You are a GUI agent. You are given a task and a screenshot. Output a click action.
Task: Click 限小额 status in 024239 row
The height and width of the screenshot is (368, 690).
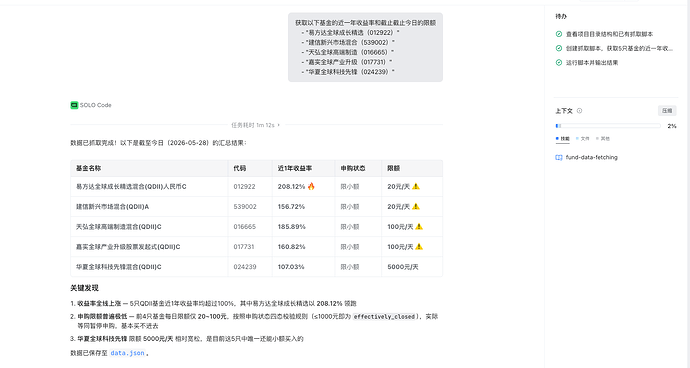point(350,267)
